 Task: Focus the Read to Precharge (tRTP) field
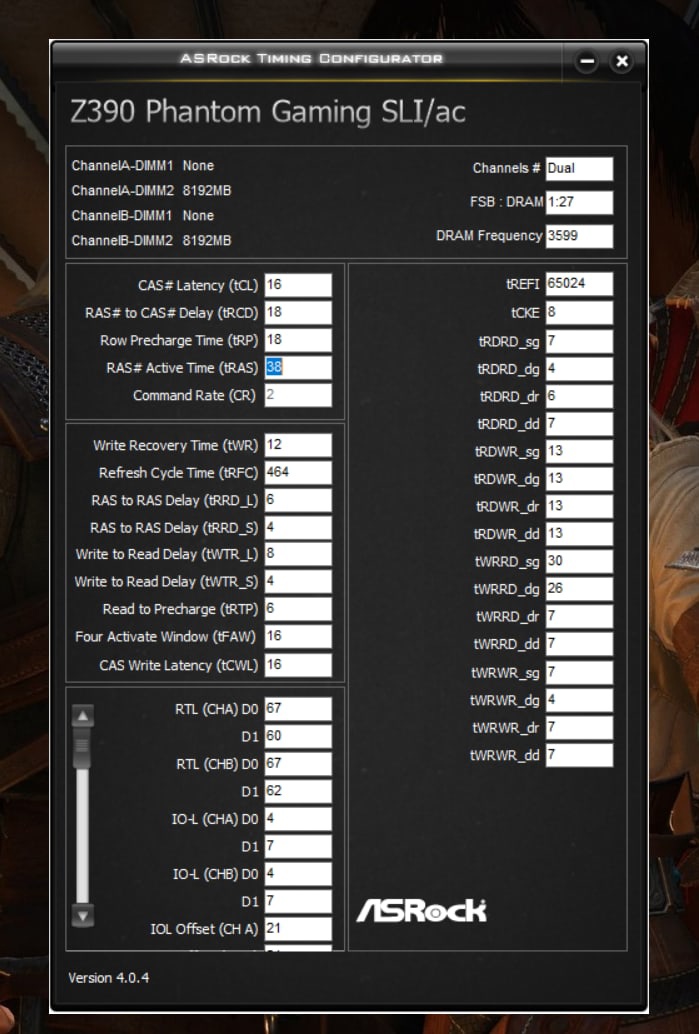[x=298, y=609]
